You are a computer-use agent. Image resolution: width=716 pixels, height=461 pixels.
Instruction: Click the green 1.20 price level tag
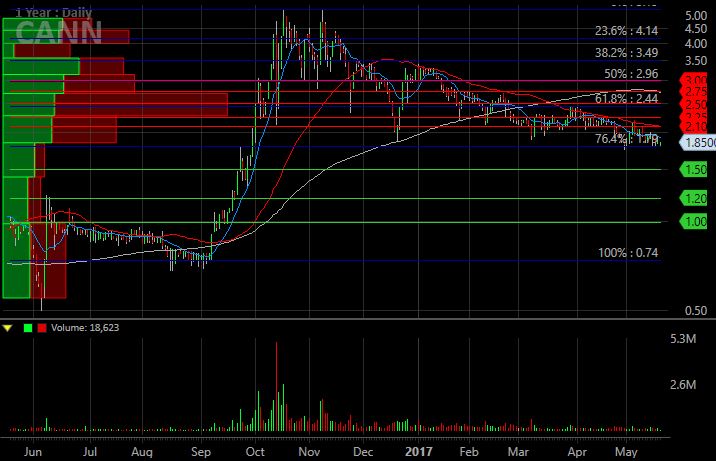[x=694, y=198]
